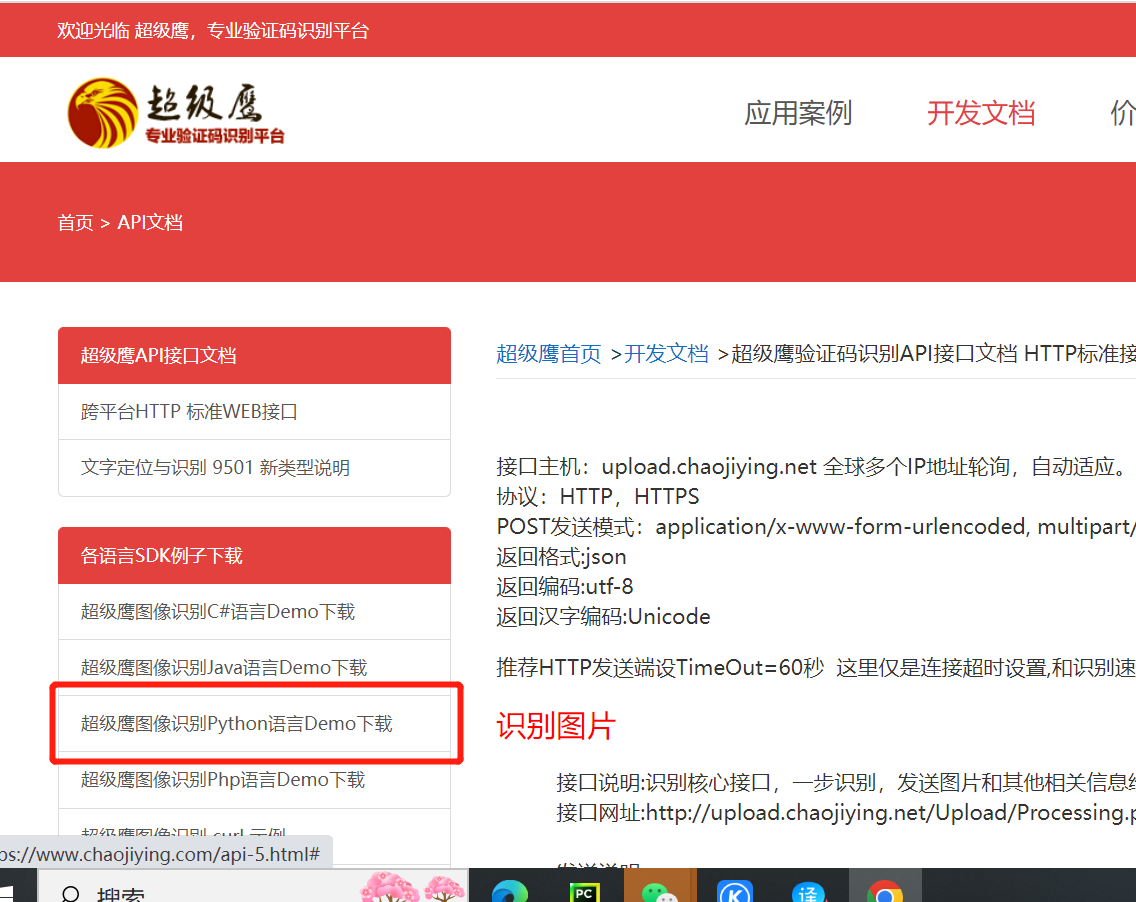Click the 接口网址 Processing URL text
Screen dimensions: 1136x902
845,812
